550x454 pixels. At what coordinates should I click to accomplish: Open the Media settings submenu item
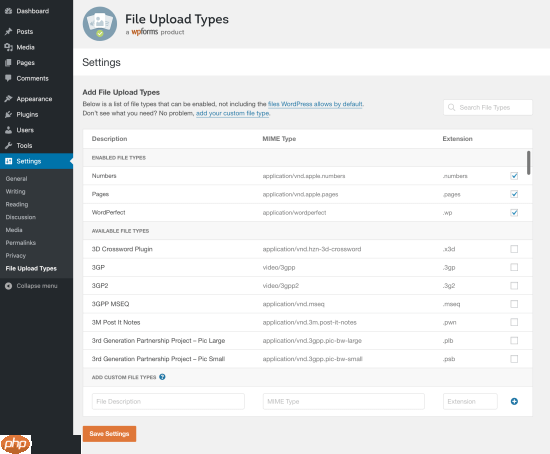[14, 230]
